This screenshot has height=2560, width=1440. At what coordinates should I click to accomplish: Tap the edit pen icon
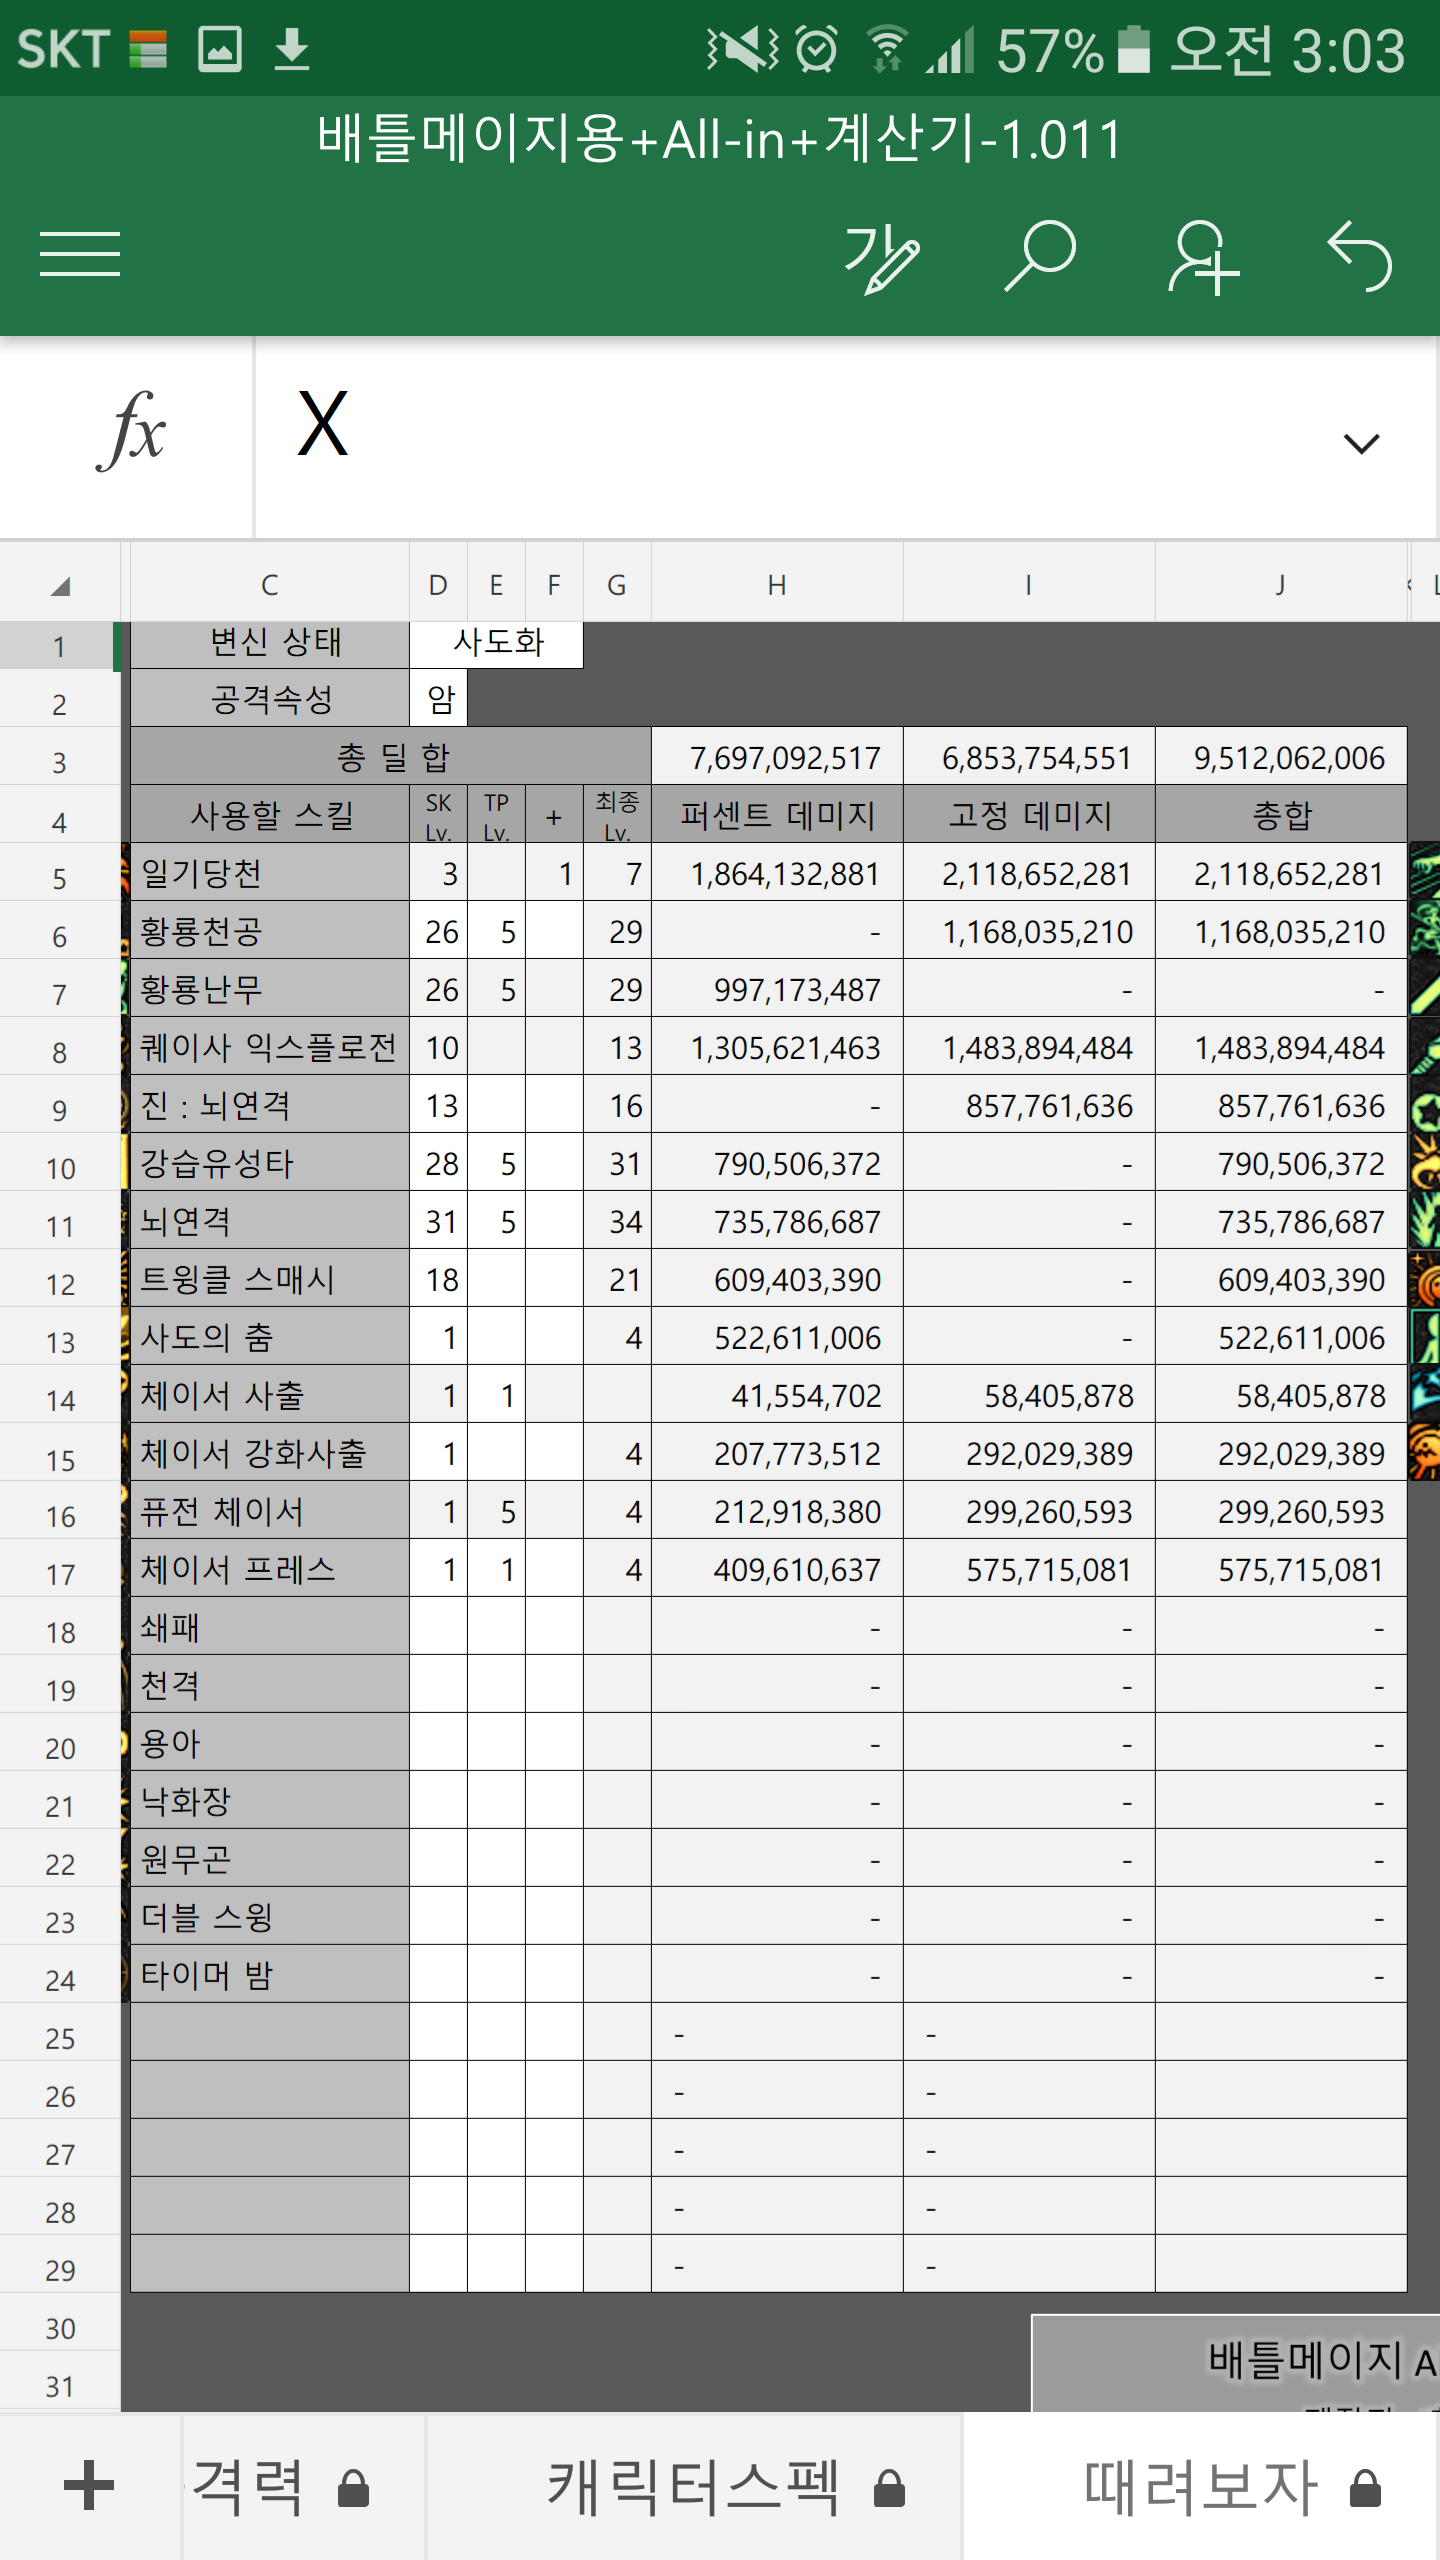[x=881, y=258]
